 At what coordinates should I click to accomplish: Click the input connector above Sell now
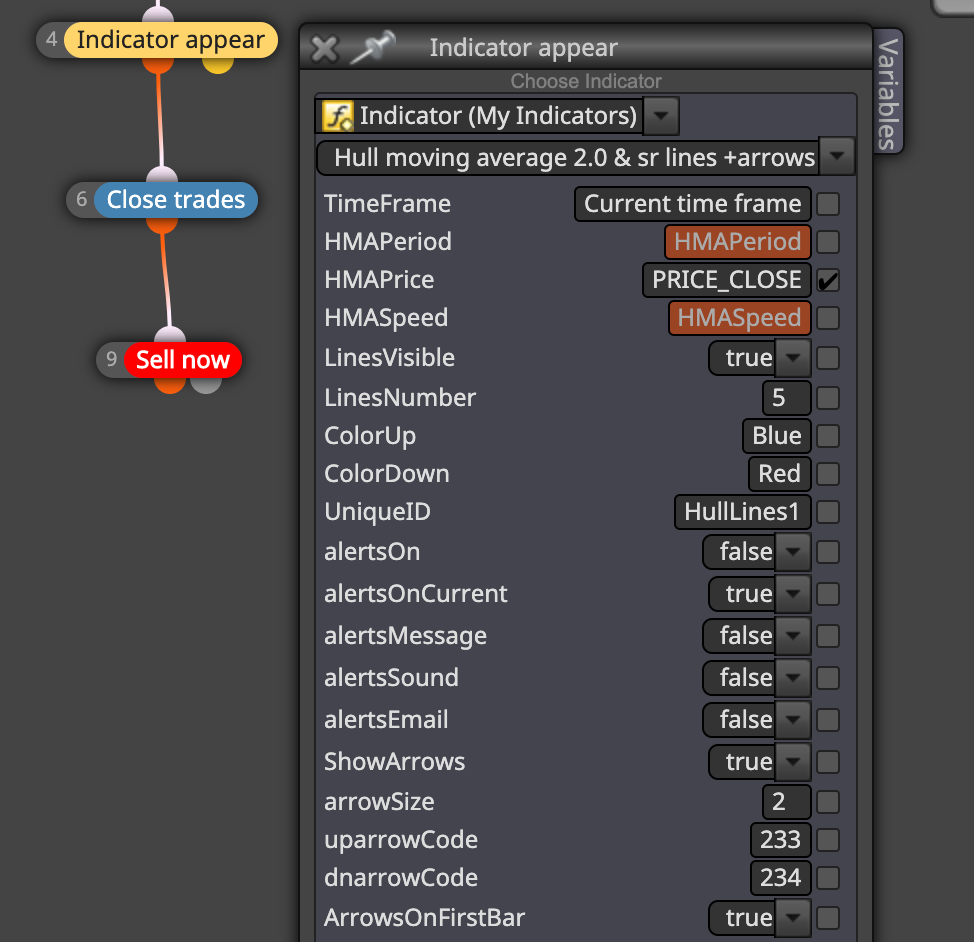(170, 334)
